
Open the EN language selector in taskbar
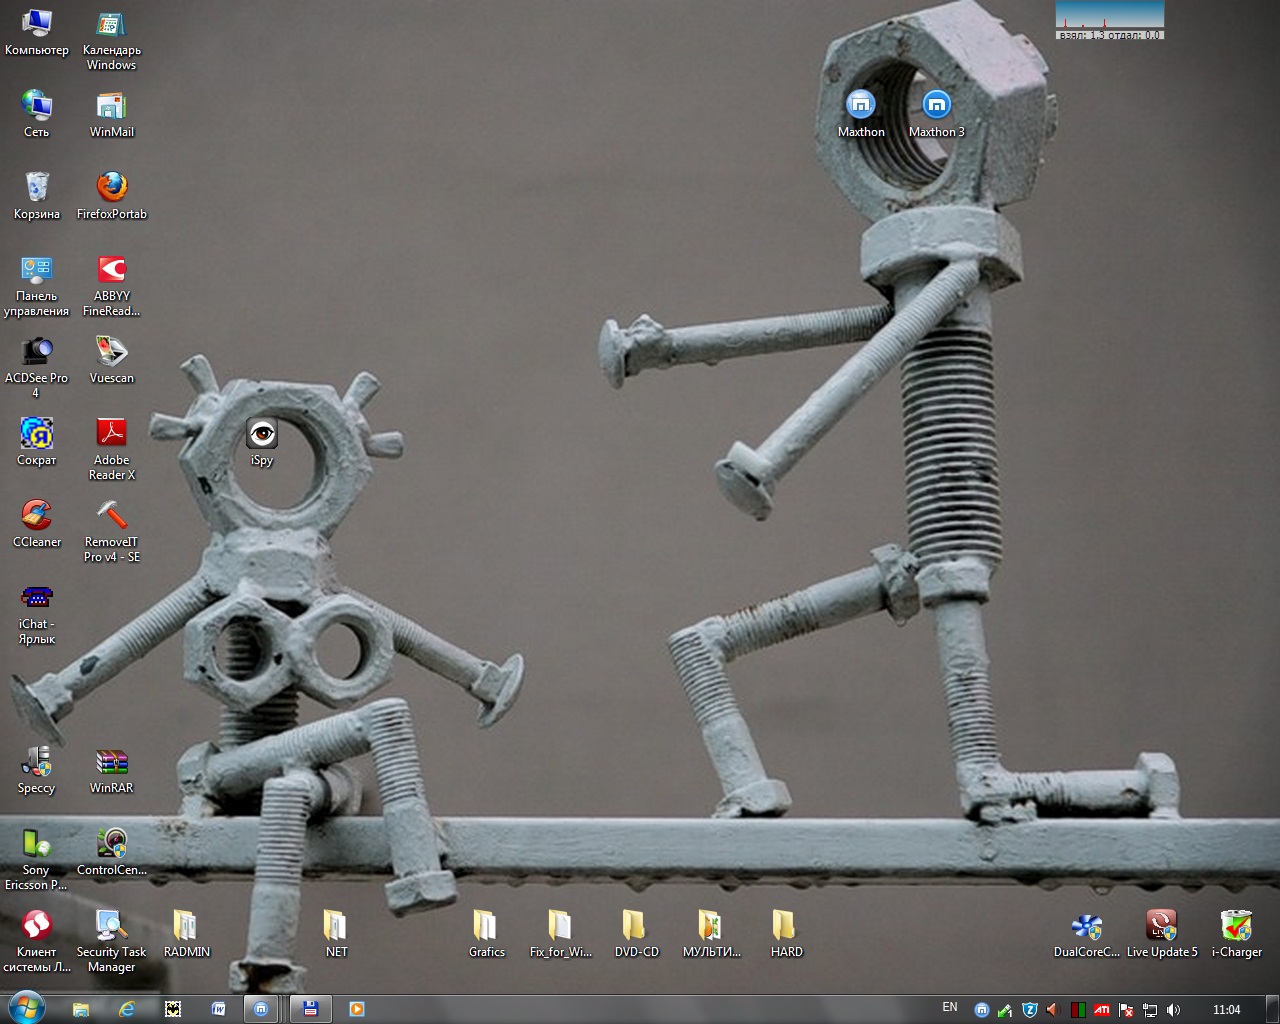pyautogui.click(x=949, y=1007)
